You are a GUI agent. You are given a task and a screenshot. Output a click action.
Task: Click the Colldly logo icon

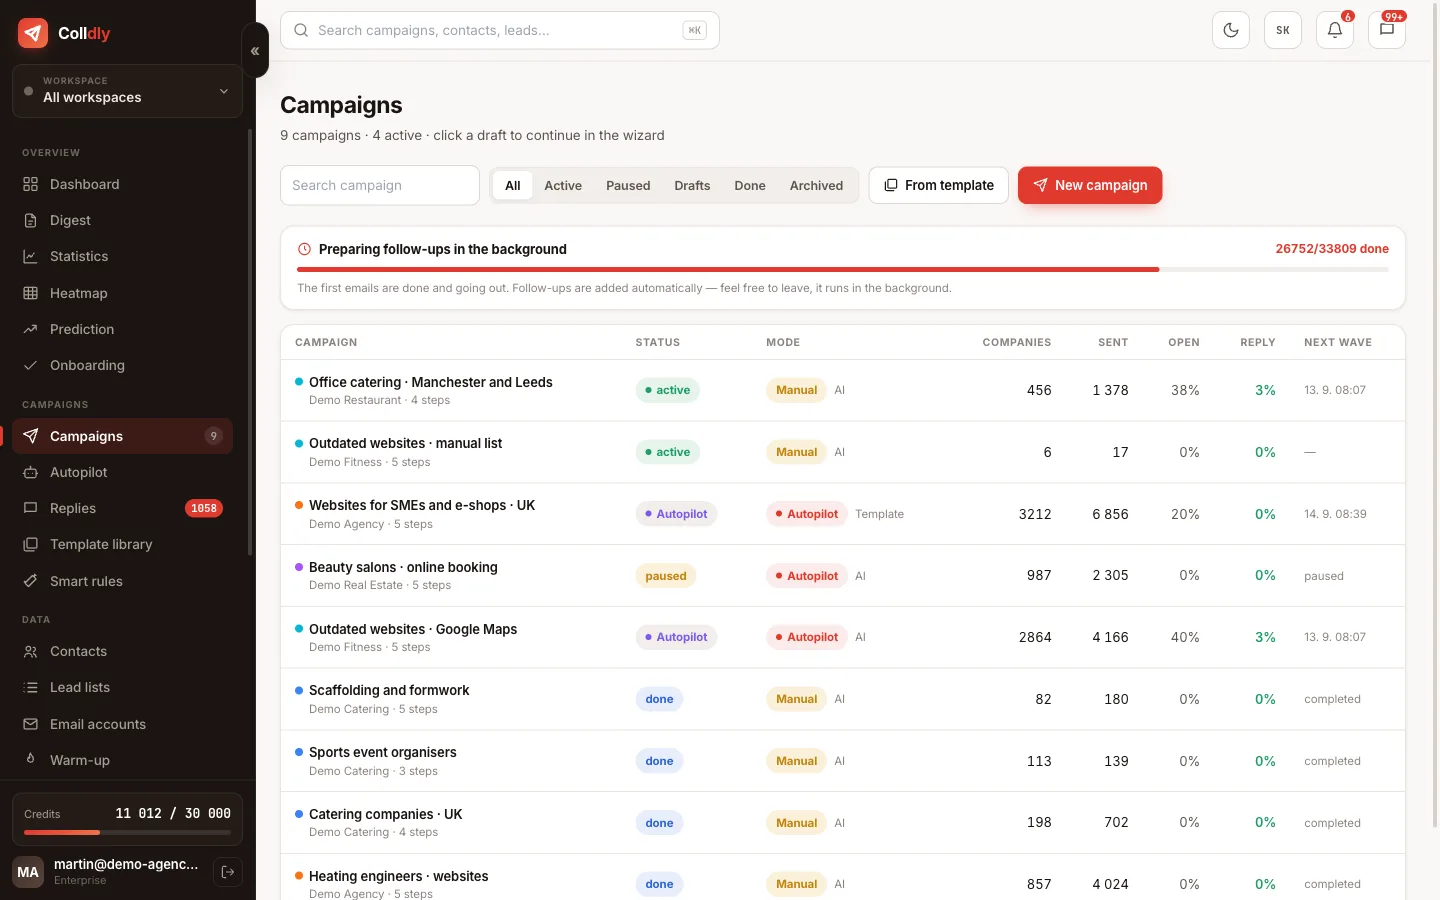(x=33, y=33)
